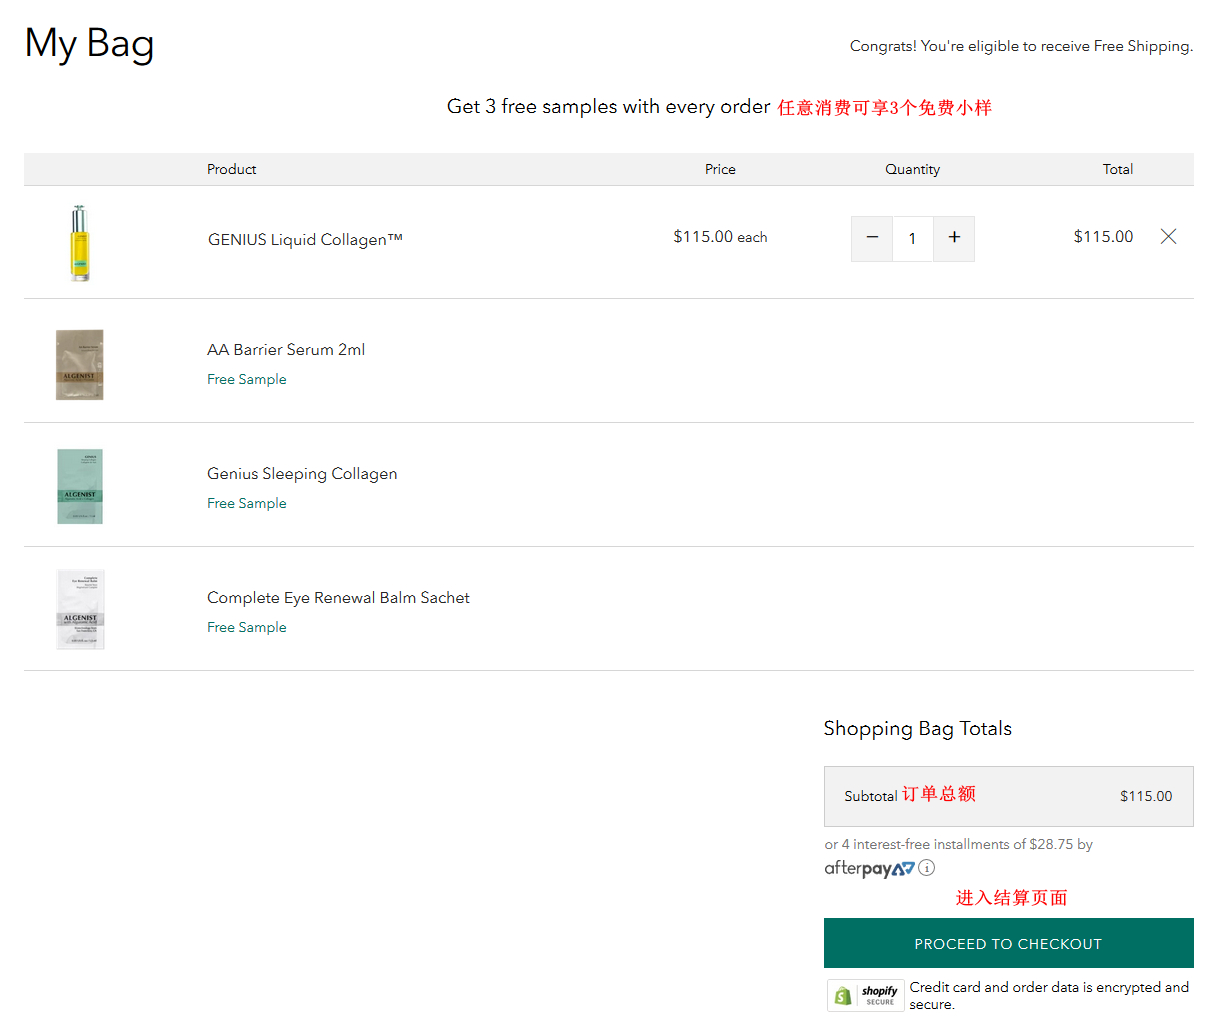This screenshot has height=1027, width=1220.
Task: Open Genius Sleeping Collagen product name
Action: (302, 473)
